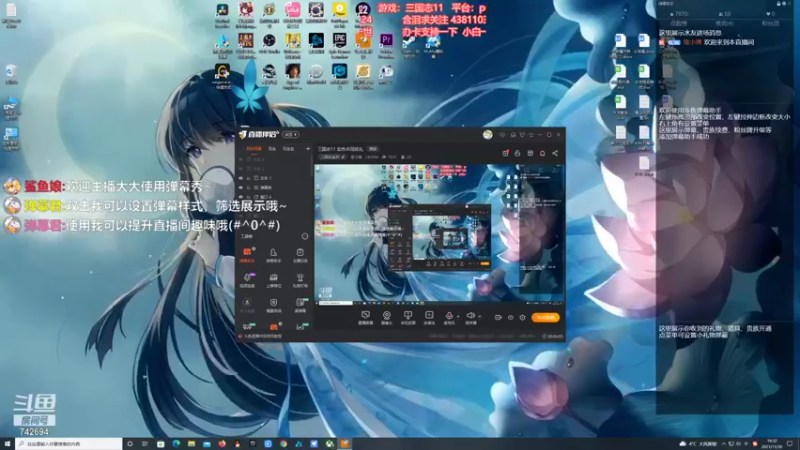
Task: Switch to the third scene tab
Action: click(288, 149)
